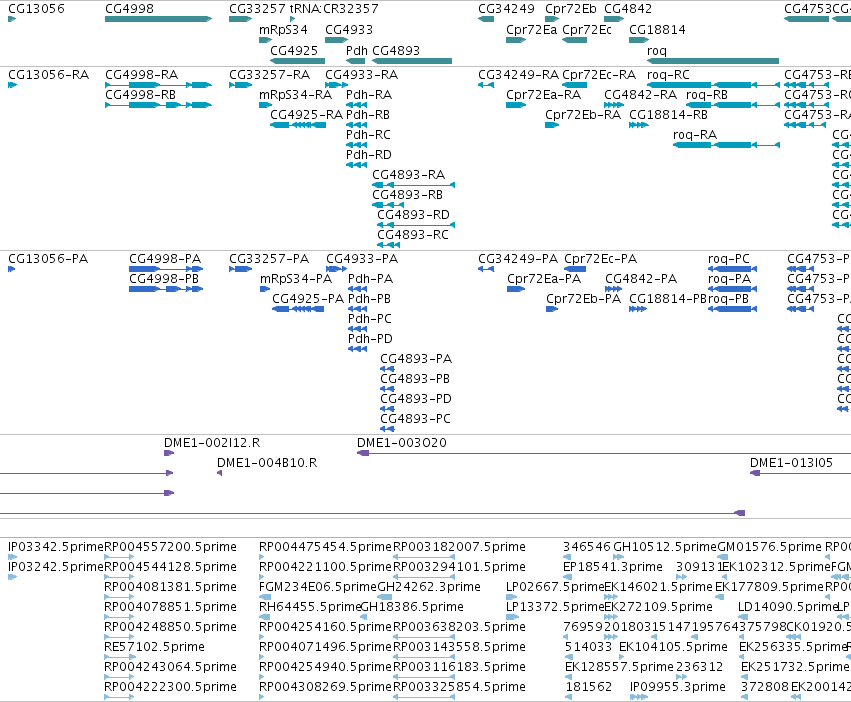Open EST RP004222300.5prime

pyautogui.click(x=170, y=687)
